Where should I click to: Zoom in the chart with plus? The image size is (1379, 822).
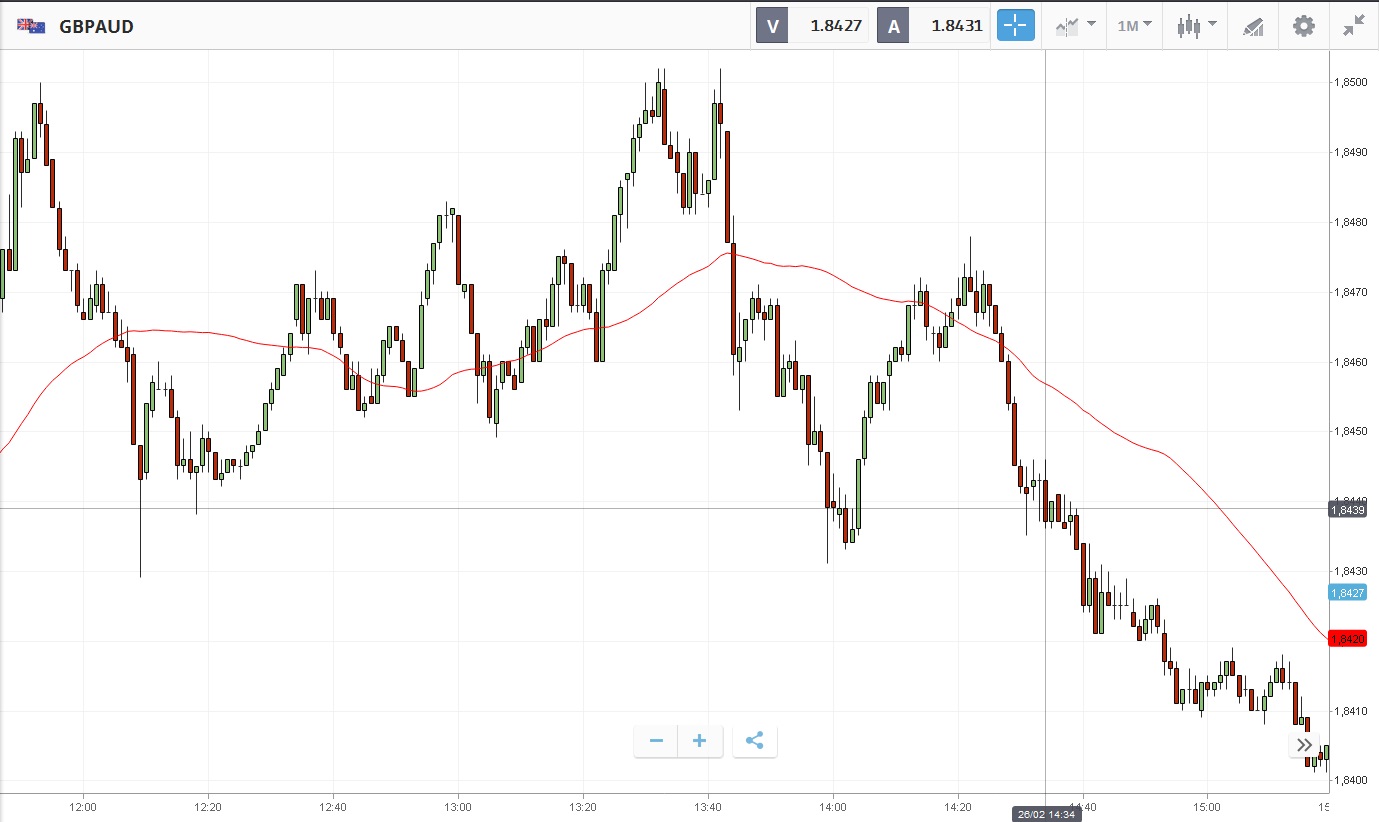700,741
